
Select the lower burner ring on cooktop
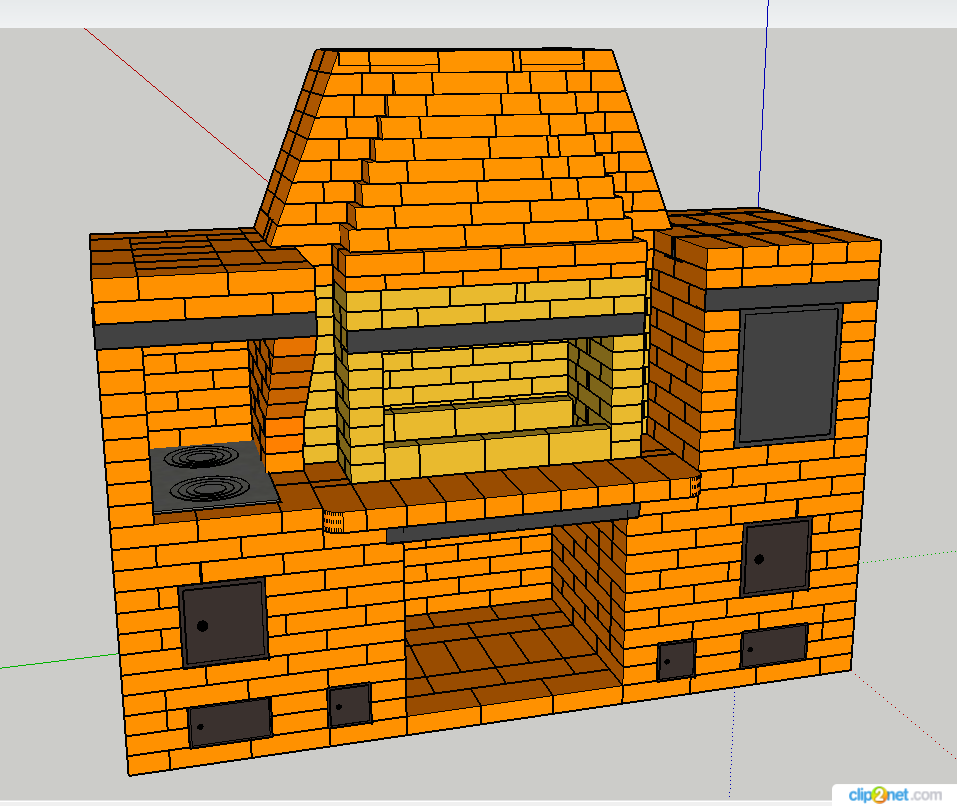[x=210, y=489]
